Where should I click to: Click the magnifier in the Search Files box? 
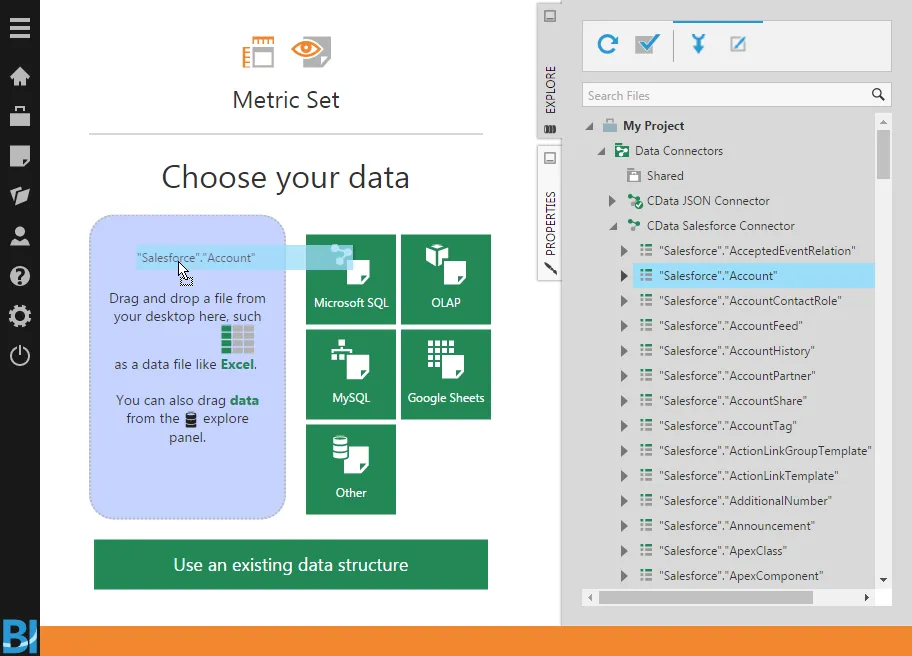click(x=878, y=94)
